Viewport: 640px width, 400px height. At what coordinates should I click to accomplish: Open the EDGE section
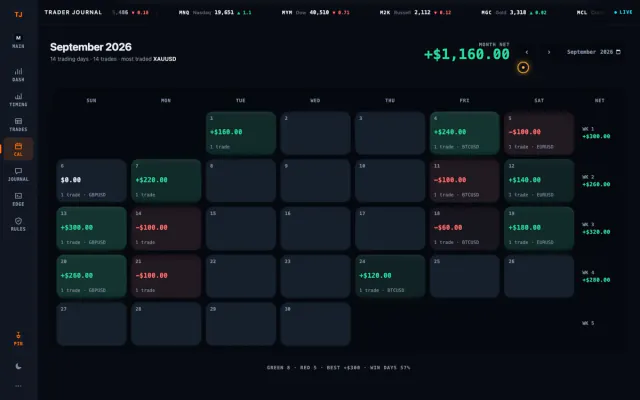click(x=18, y=200)
